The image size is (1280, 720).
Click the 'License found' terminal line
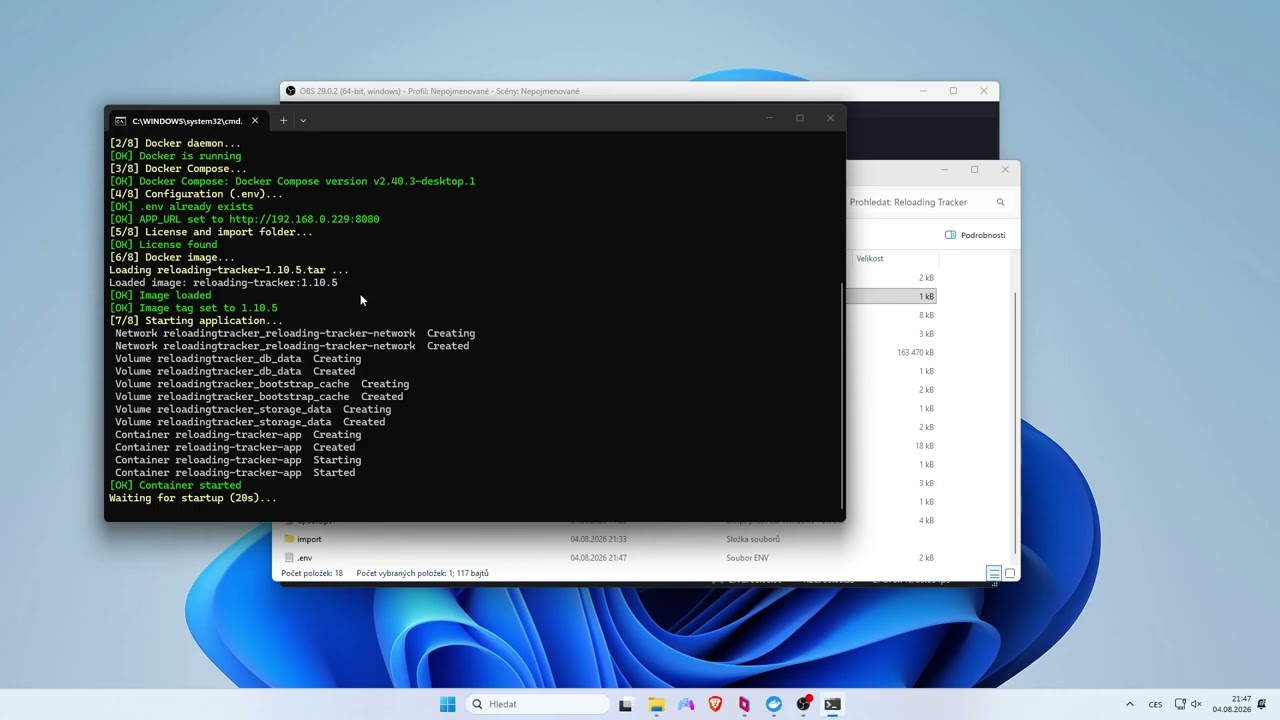point(163,244)
